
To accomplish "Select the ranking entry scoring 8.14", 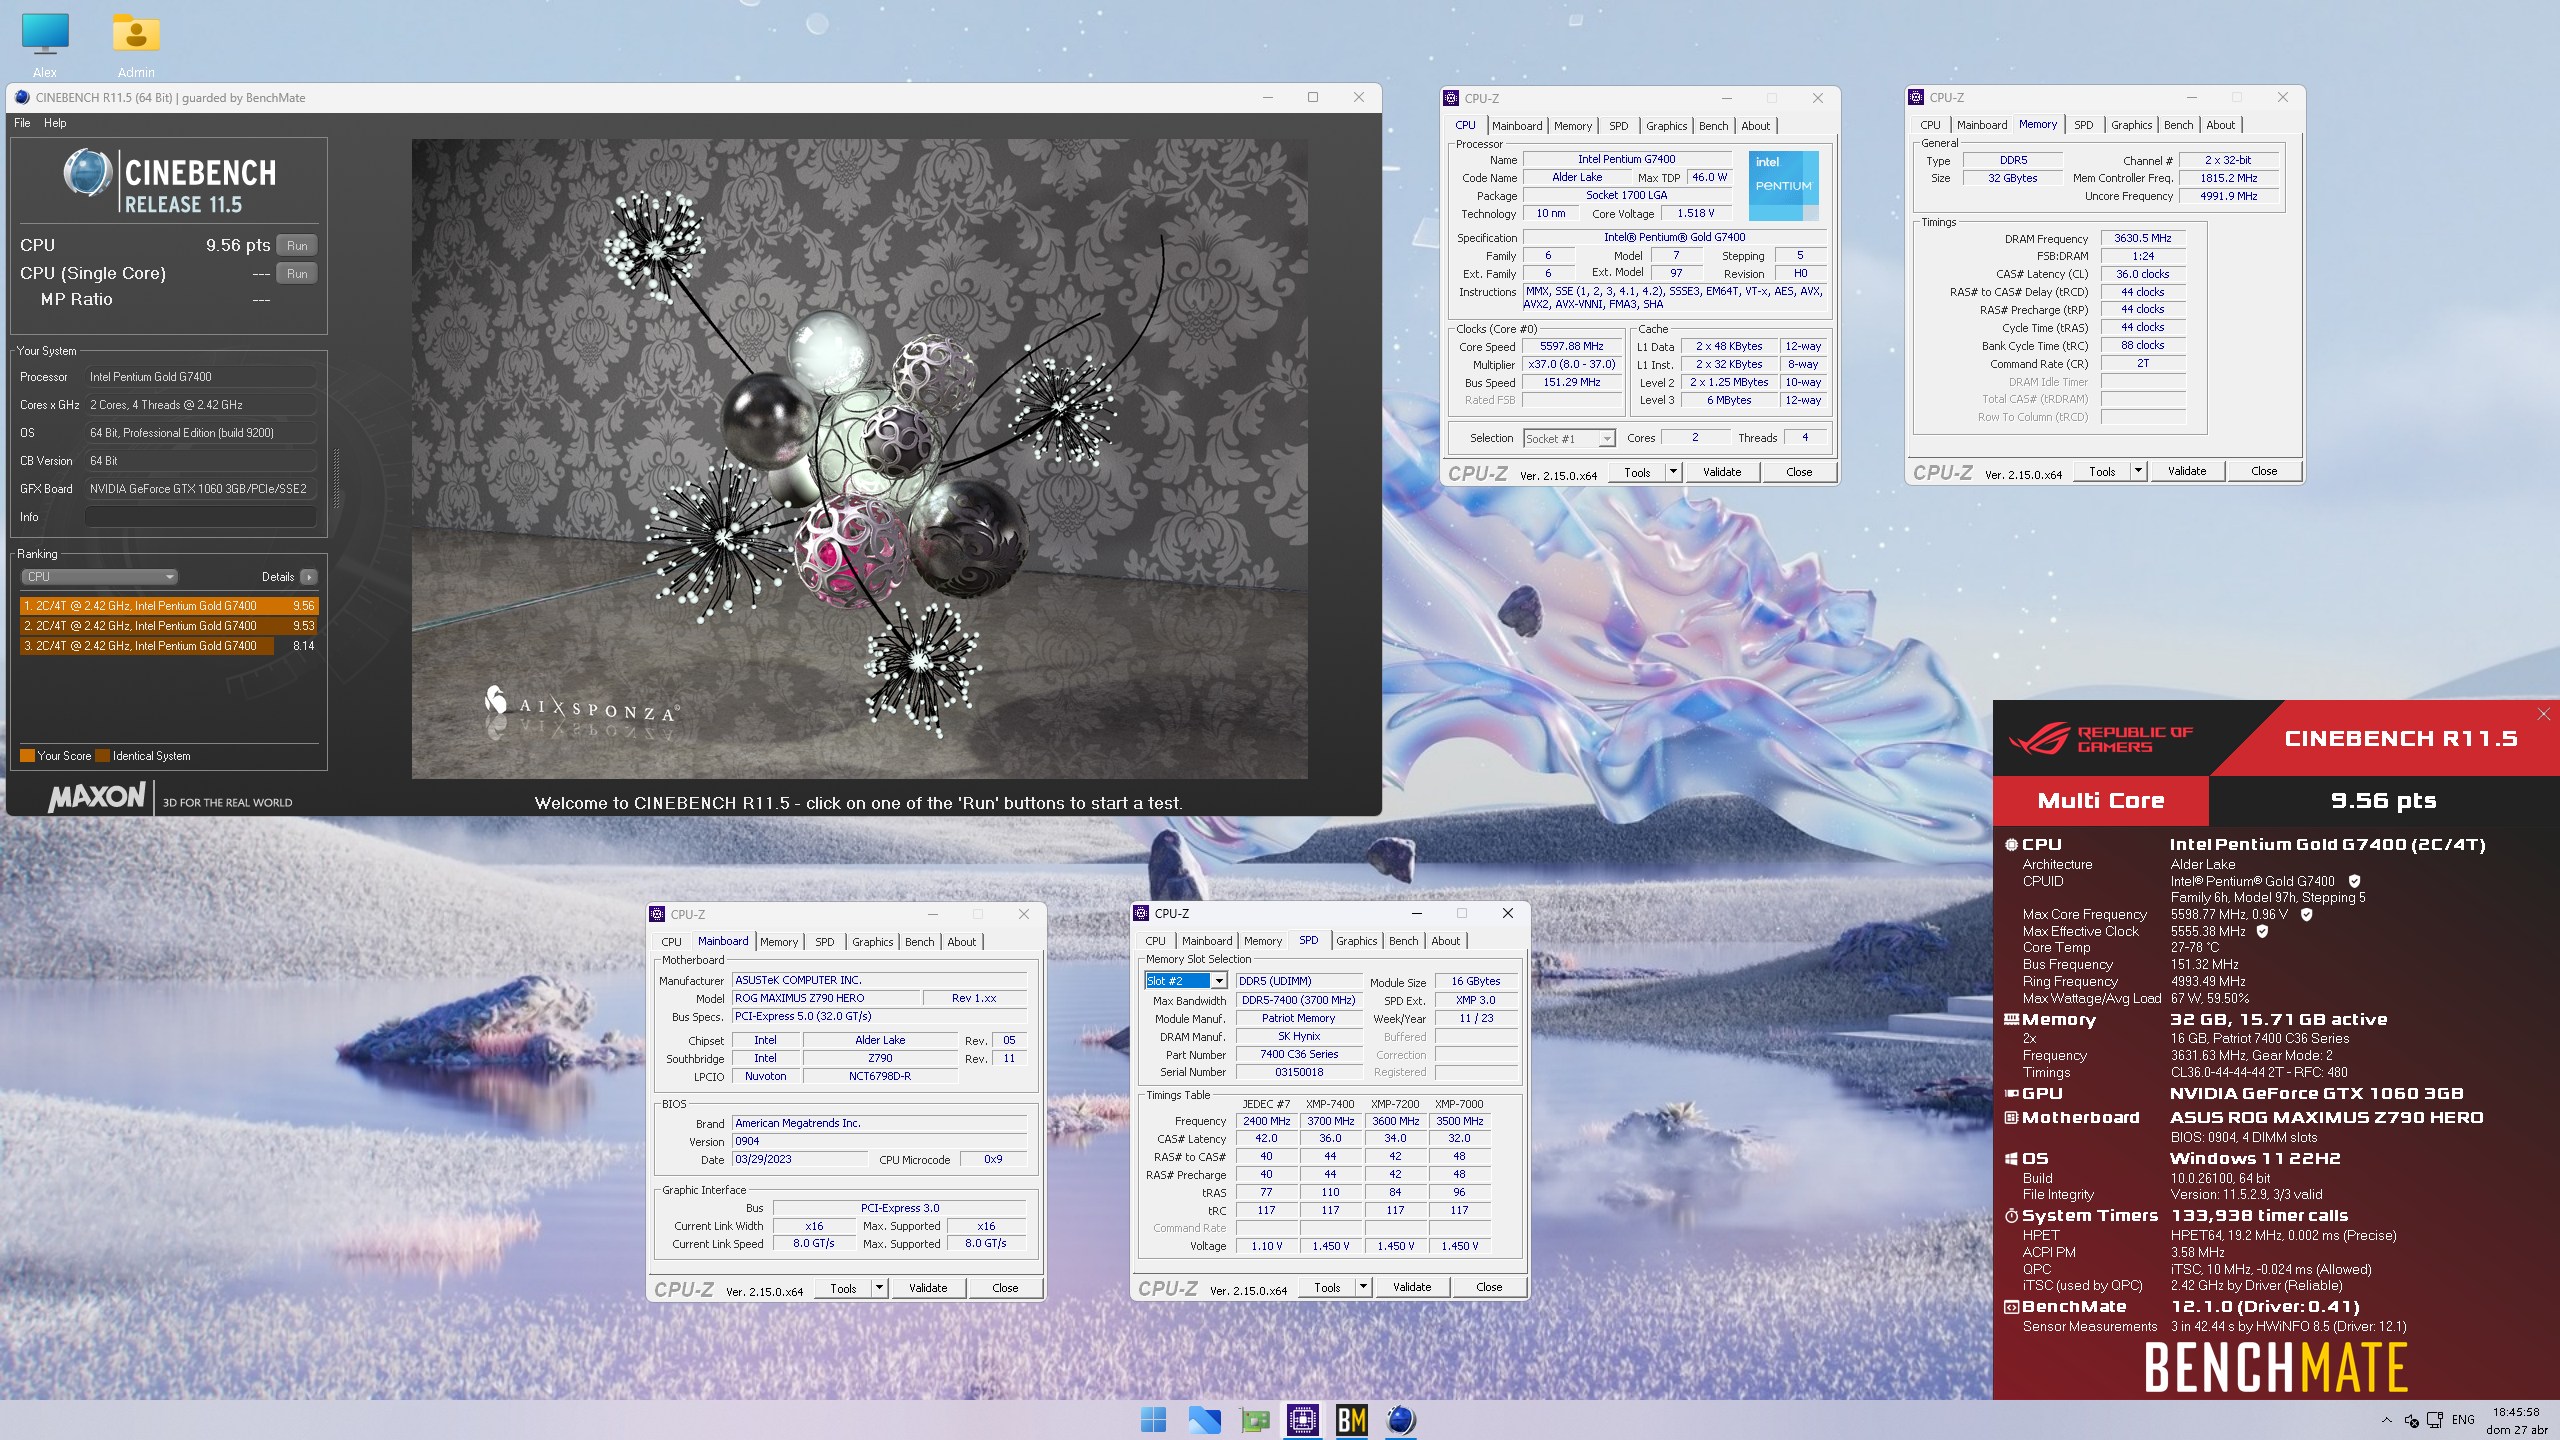I will click(168, 646).
